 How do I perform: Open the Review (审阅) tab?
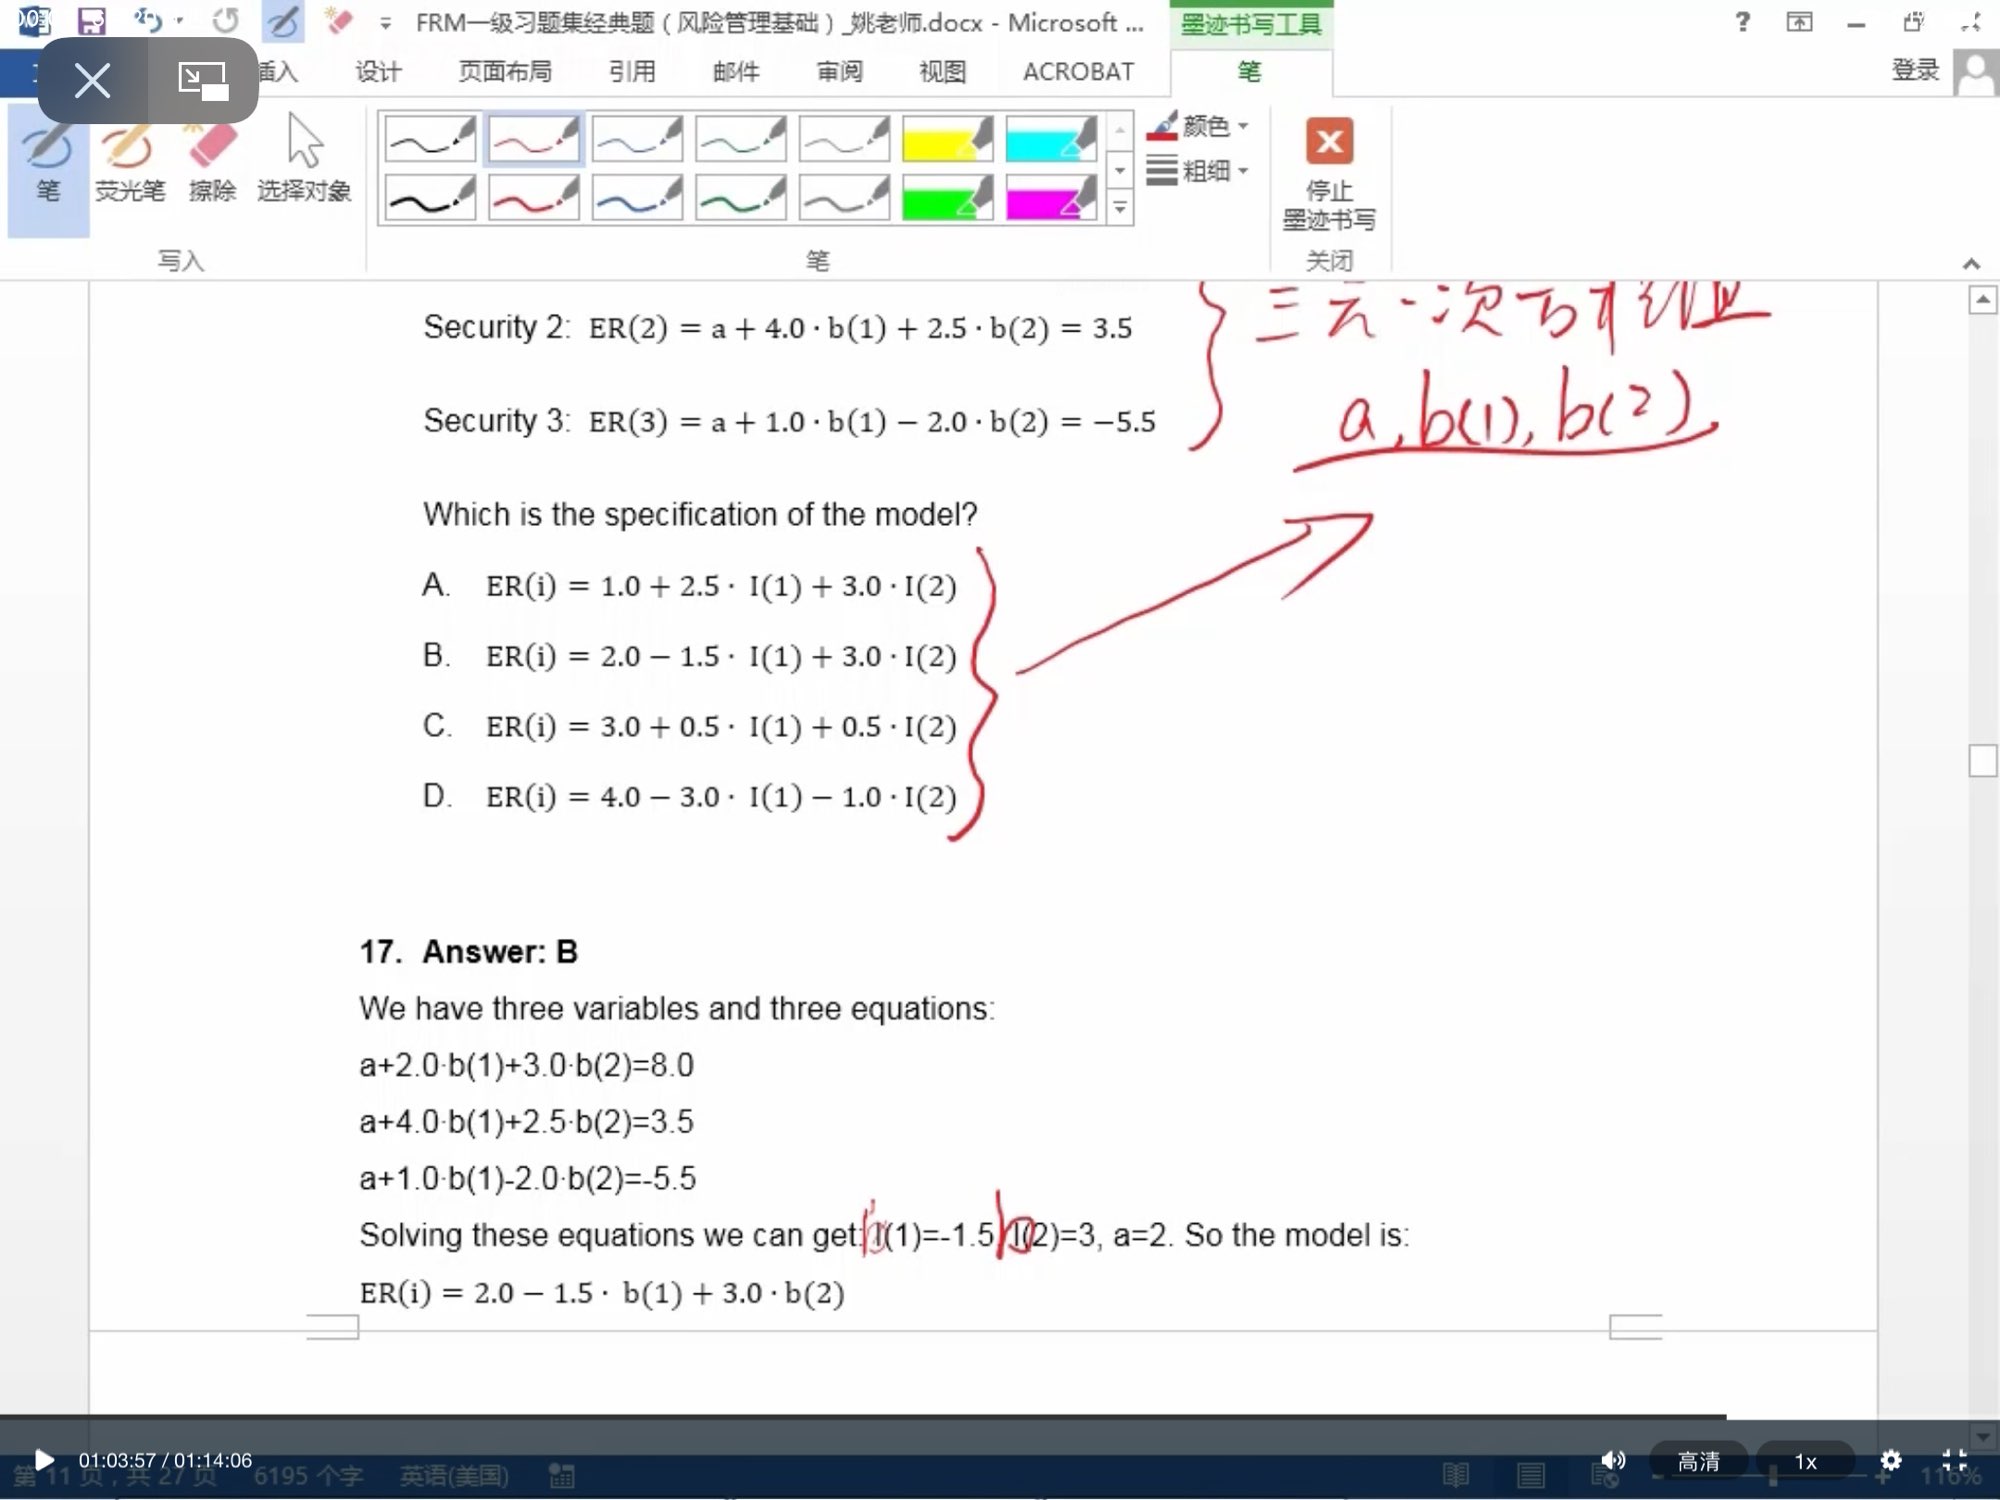pyautogui.click(x=839, y=72)
